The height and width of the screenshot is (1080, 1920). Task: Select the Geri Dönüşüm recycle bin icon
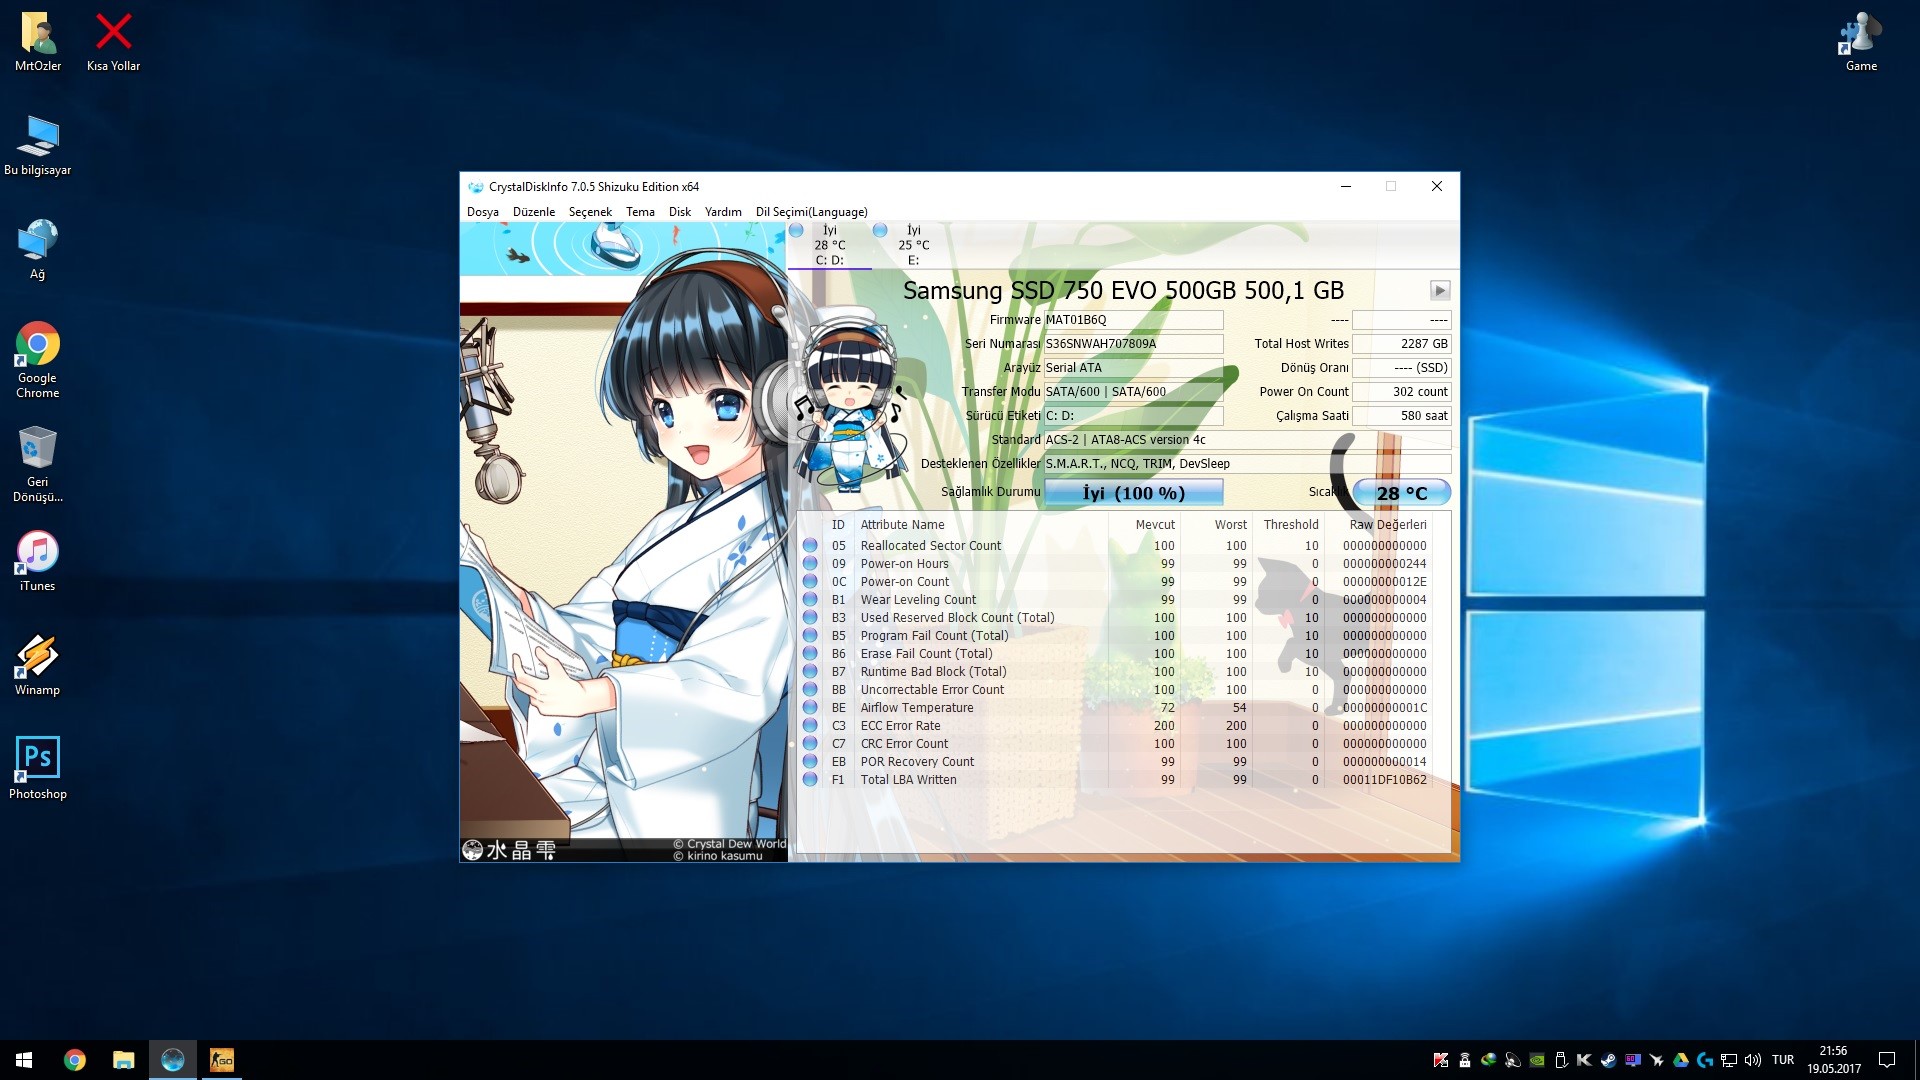[x=38, y=464]
